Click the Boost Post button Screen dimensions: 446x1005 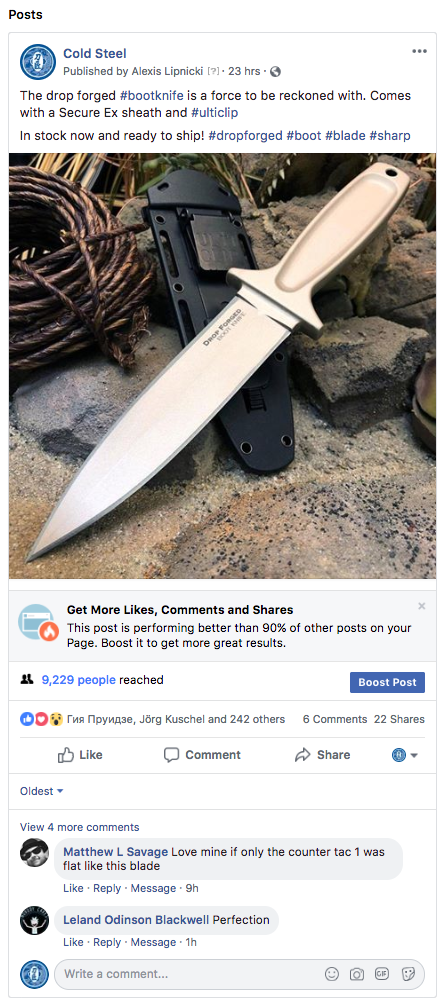(387, 682)
